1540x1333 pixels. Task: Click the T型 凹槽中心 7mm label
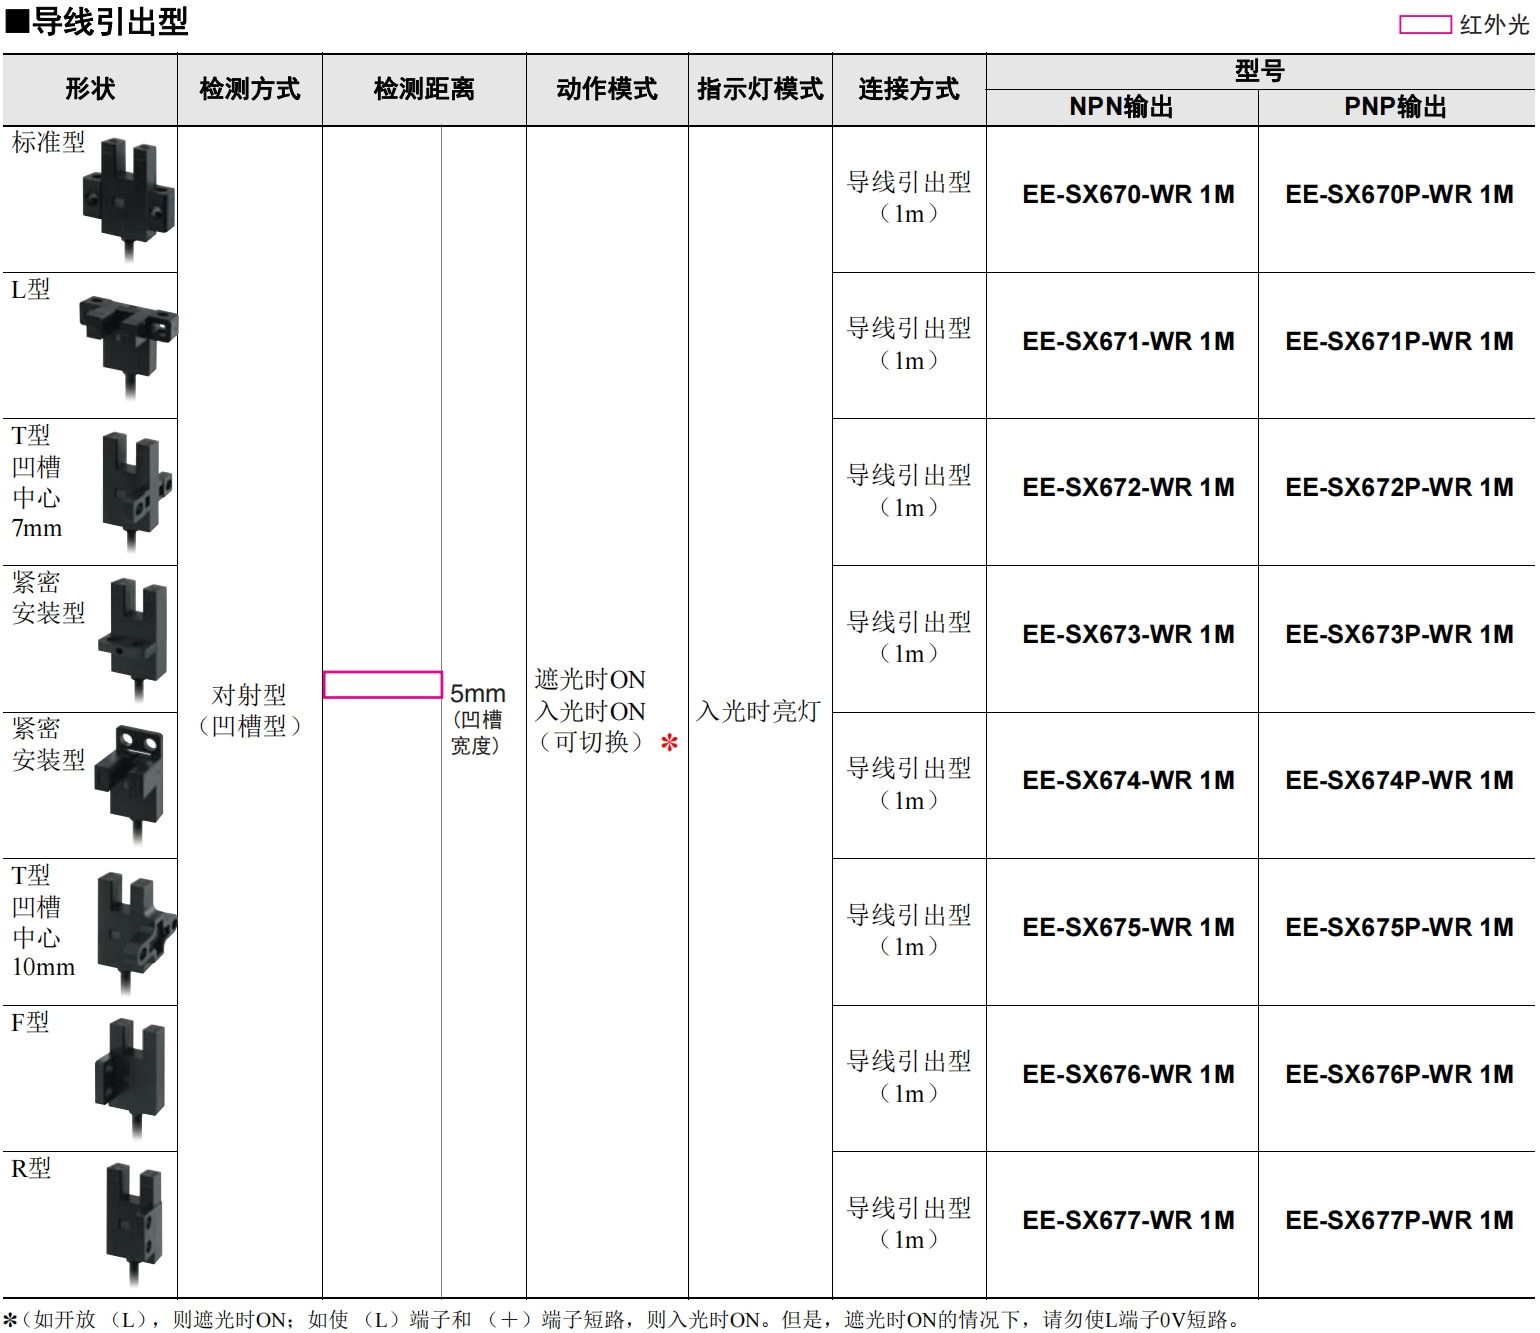coord(37,482)
